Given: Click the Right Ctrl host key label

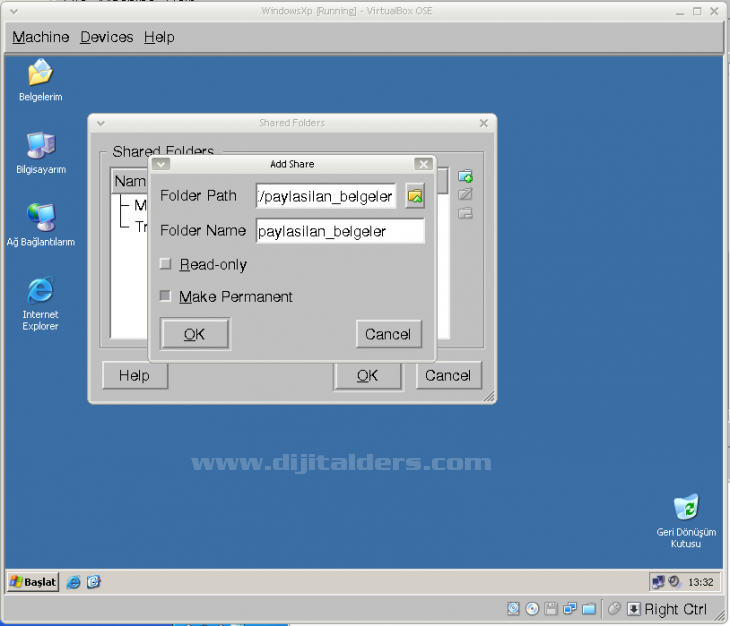Looking at the screenshot, I should point(676,609).
